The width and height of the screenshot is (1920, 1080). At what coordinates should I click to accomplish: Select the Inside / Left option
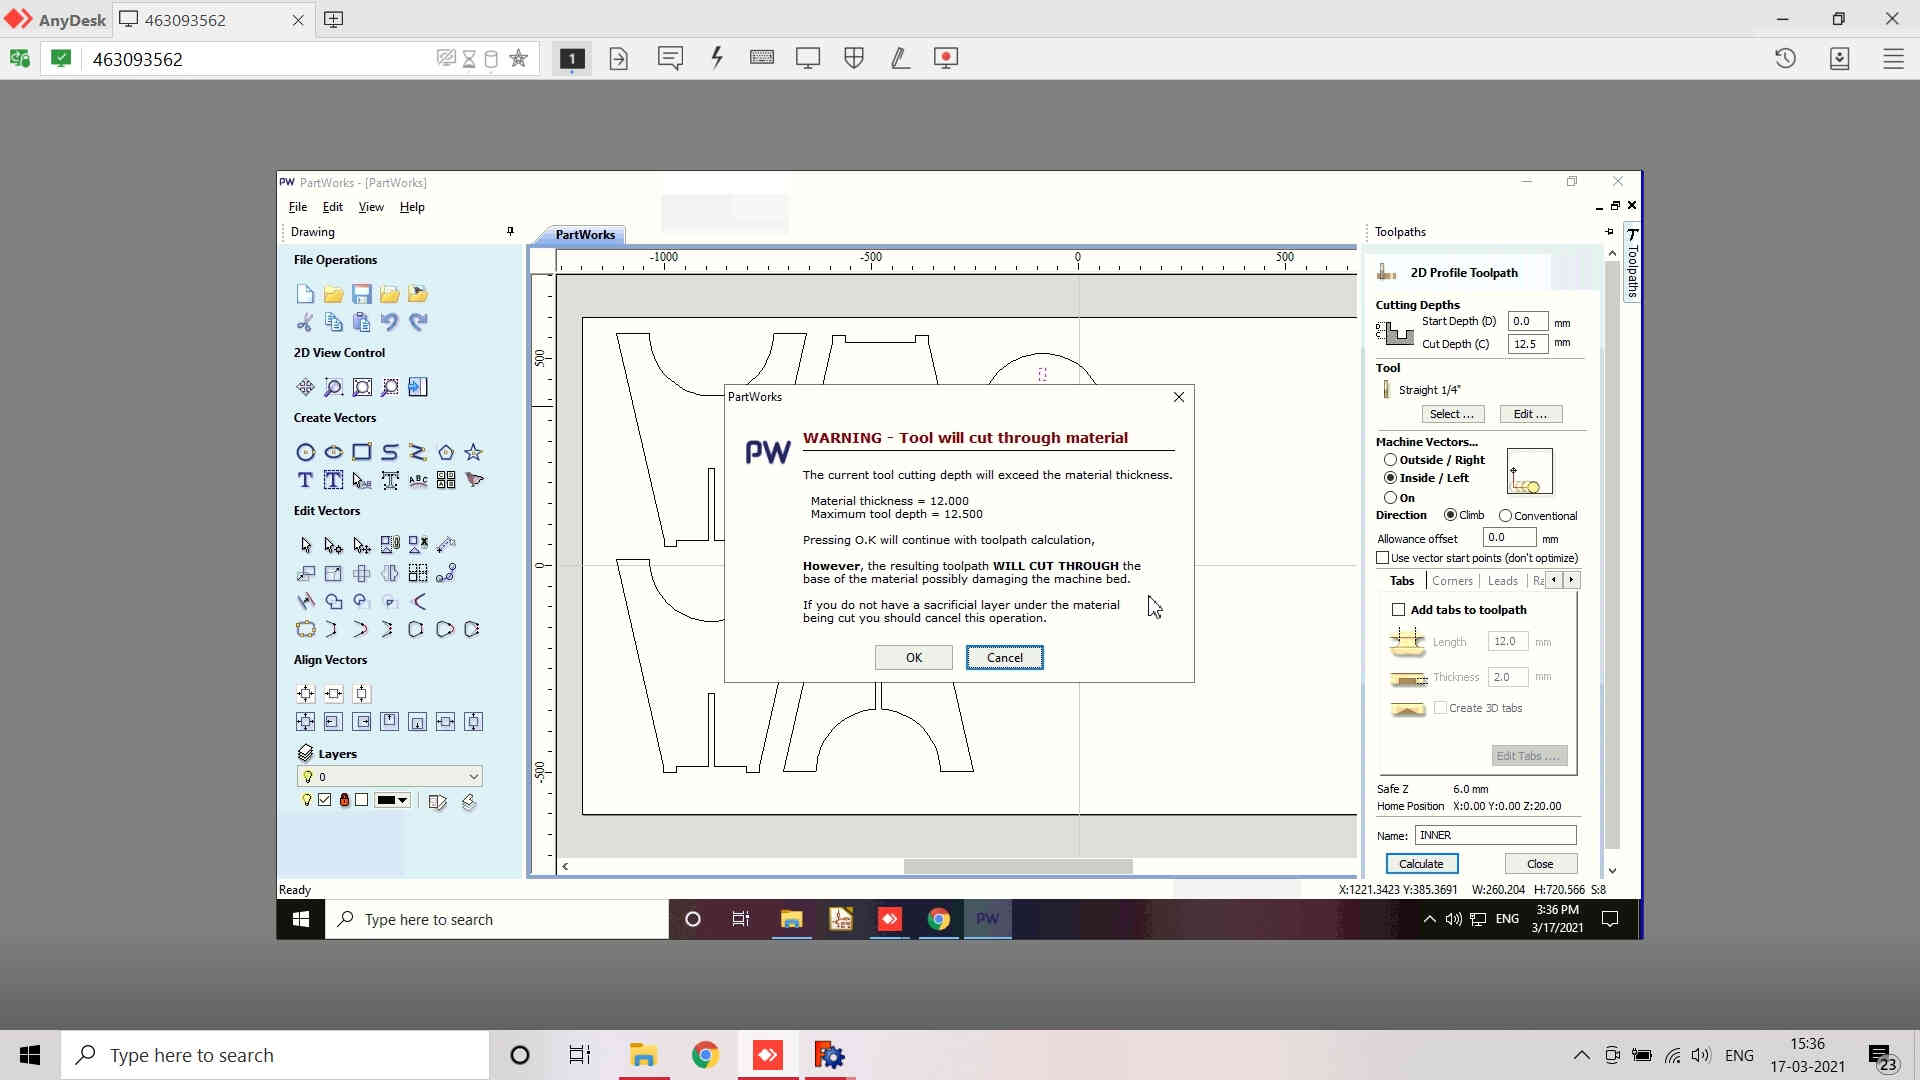[1390, 478]
